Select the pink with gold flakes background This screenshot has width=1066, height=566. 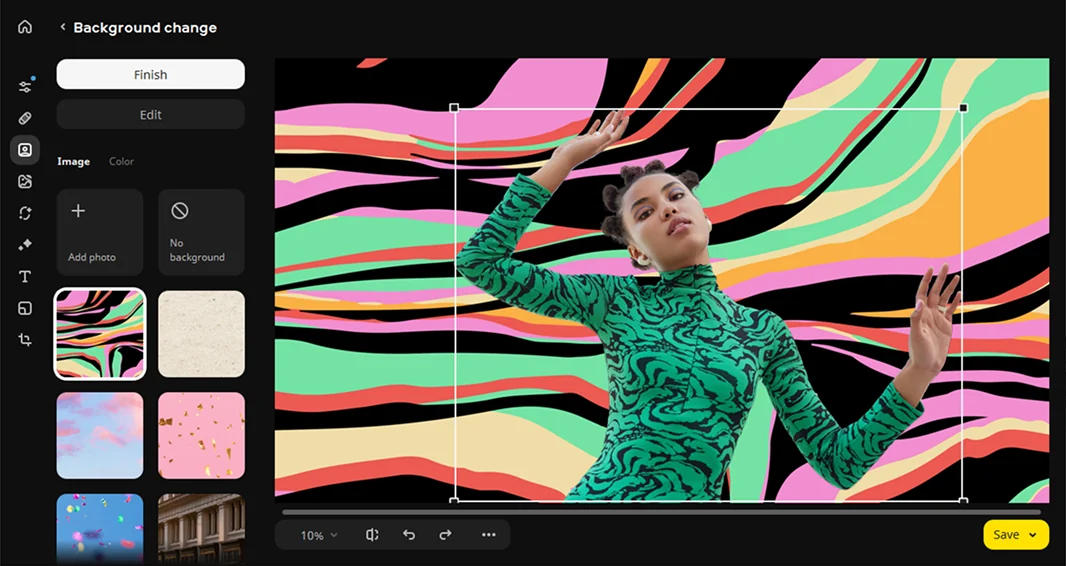tap(201, 436)
